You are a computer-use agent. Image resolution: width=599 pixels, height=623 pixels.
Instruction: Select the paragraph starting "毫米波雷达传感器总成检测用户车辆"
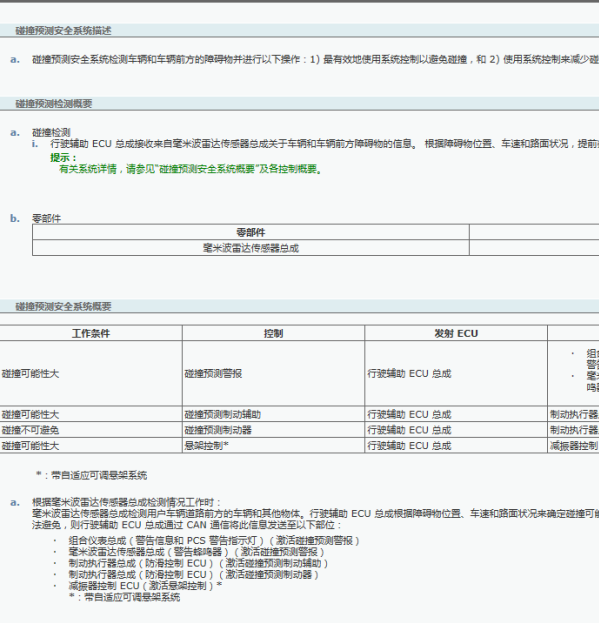click(315, 514)
